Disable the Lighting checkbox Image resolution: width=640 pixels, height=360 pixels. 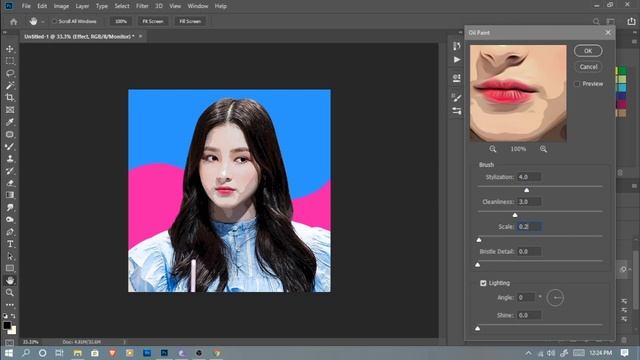tap(483, 283)
